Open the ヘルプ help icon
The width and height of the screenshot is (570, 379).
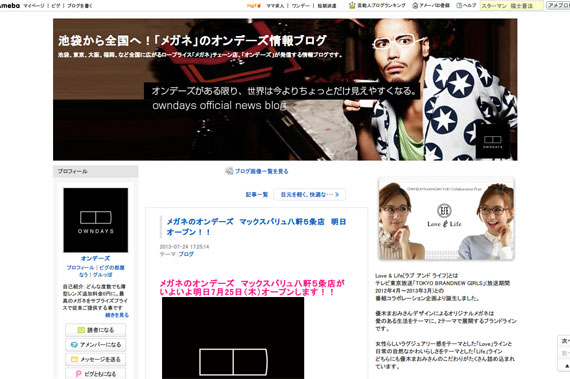459,5
